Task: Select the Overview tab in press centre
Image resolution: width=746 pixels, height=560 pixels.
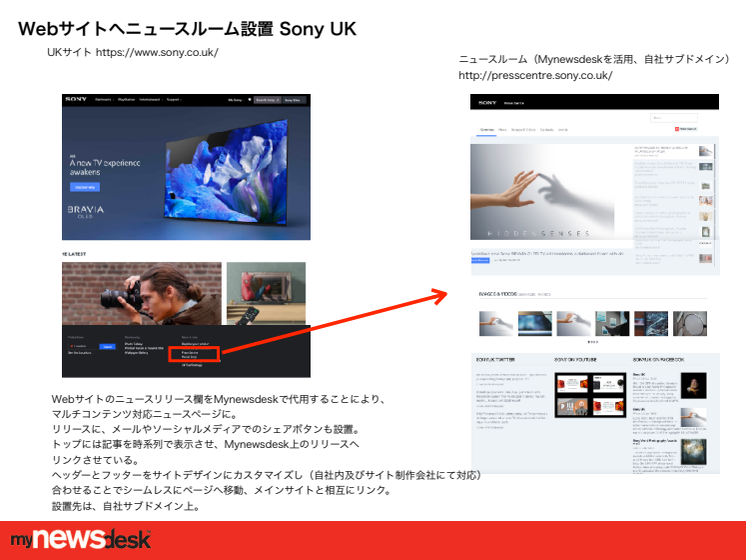Action: pyautogui.click(x=487, y=129)
